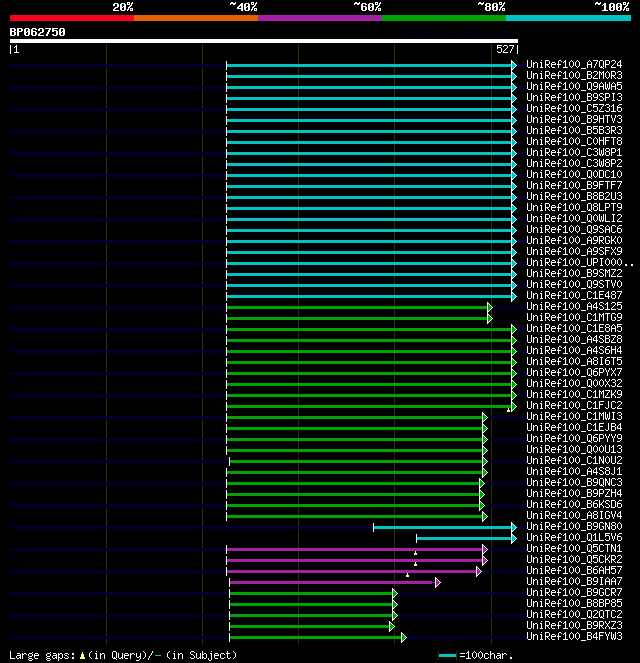Viewport: 640px width, 663px height.
Task: Click the BP062750 query name
Action: (x=37, y=33)
